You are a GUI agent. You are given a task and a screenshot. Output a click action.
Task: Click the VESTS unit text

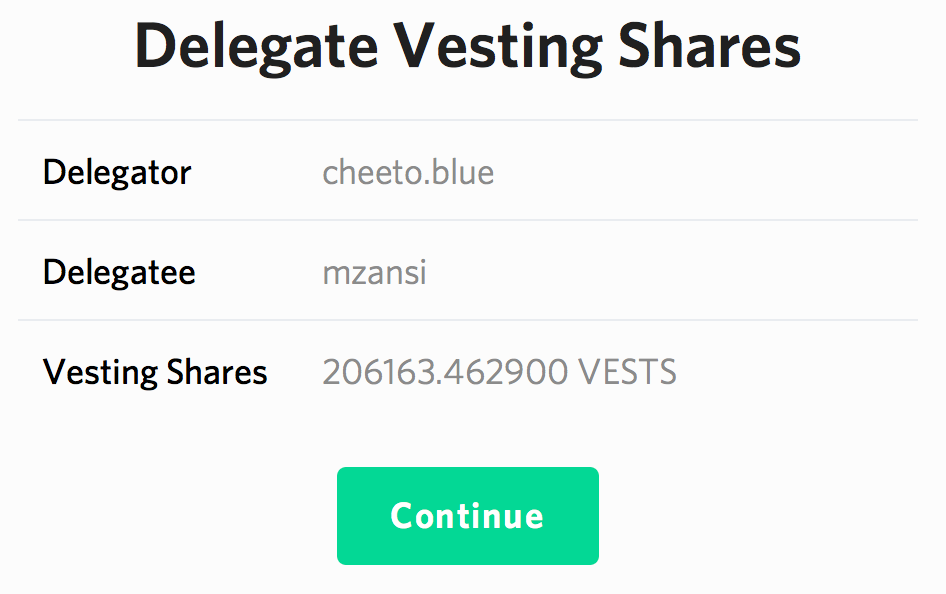pos(628,372)
